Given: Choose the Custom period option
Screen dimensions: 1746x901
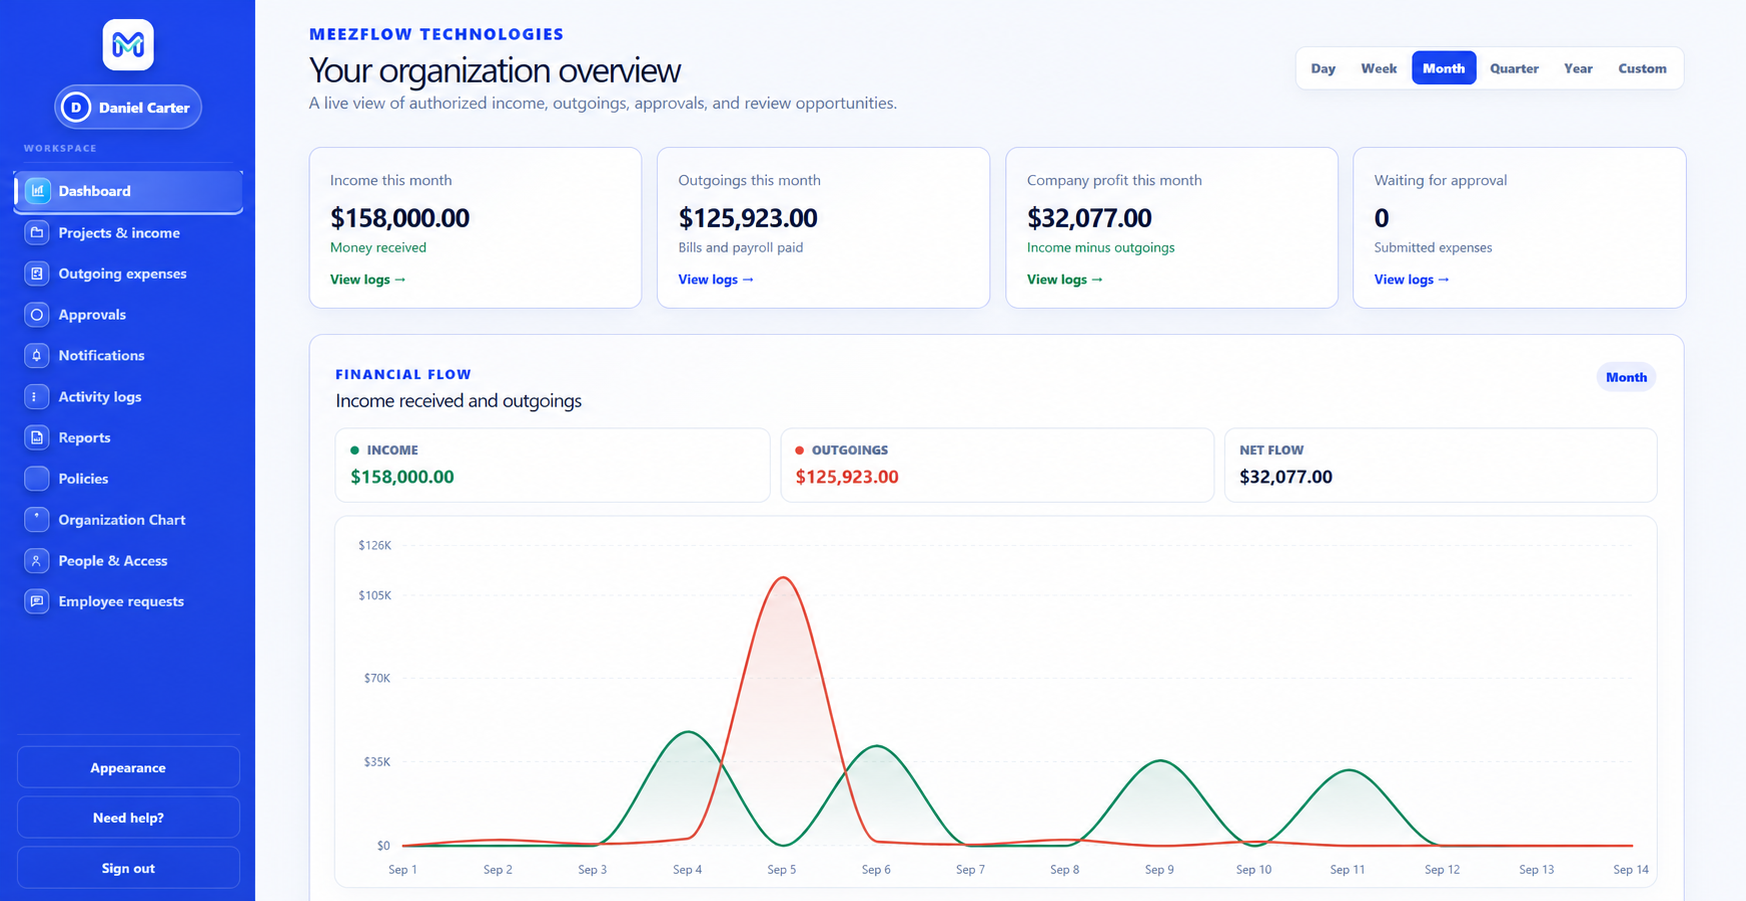Looking at the screenshot, I should click(1642, 68).
